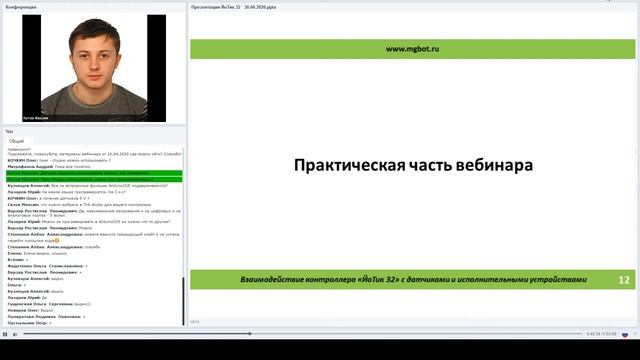Click the flag language icon in player bar
The height and width of the screenshot is (360, 640).
pyautogui.click(x=625, y=334)
